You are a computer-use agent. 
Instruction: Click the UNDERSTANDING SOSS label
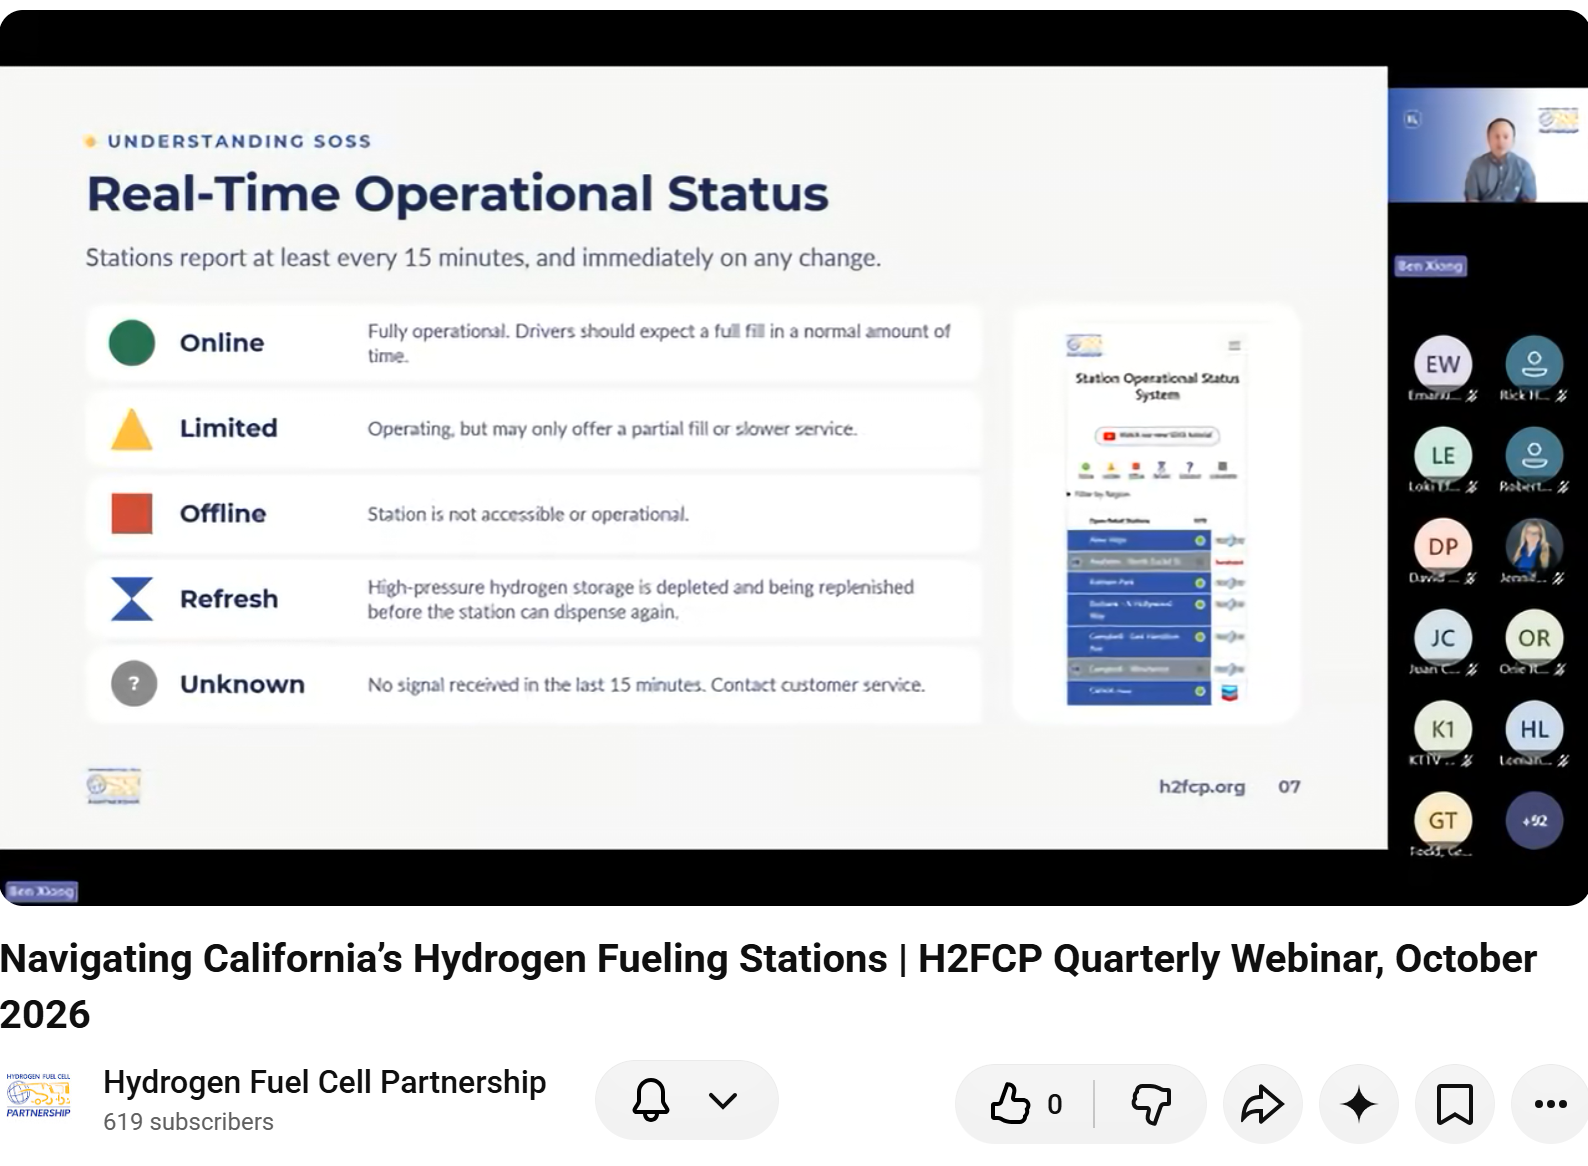(239, 141)
